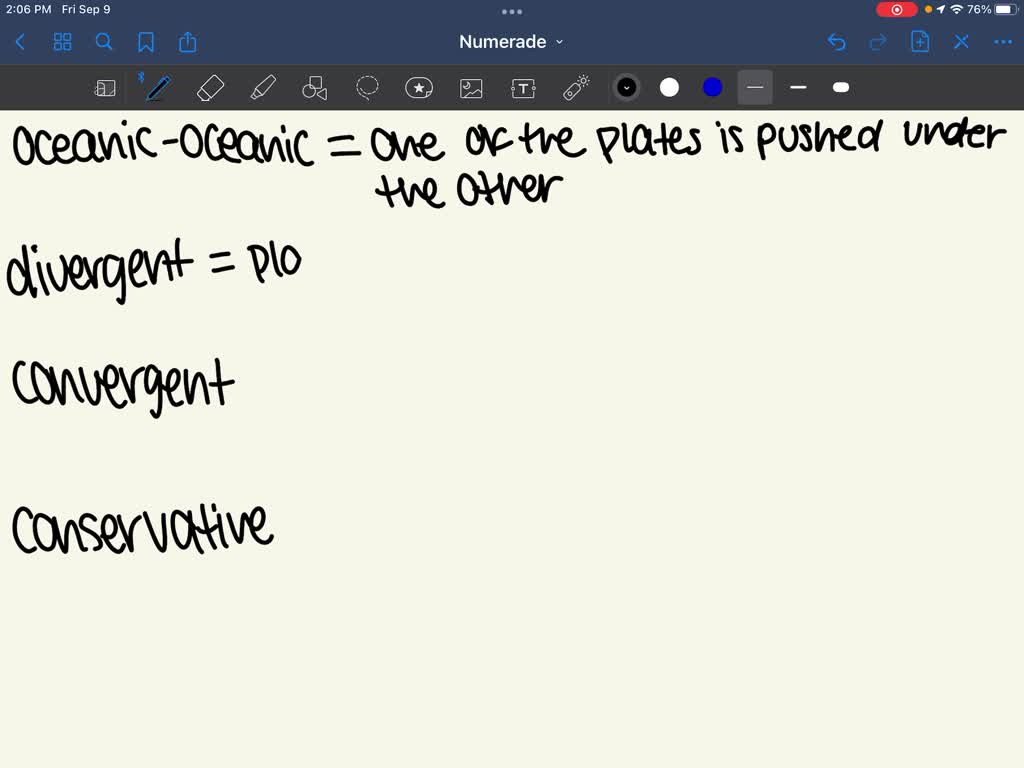Image resolution: width=1024 pixels, height=768 pixels.
Task: Add a new page
Action: pos(920,42)
